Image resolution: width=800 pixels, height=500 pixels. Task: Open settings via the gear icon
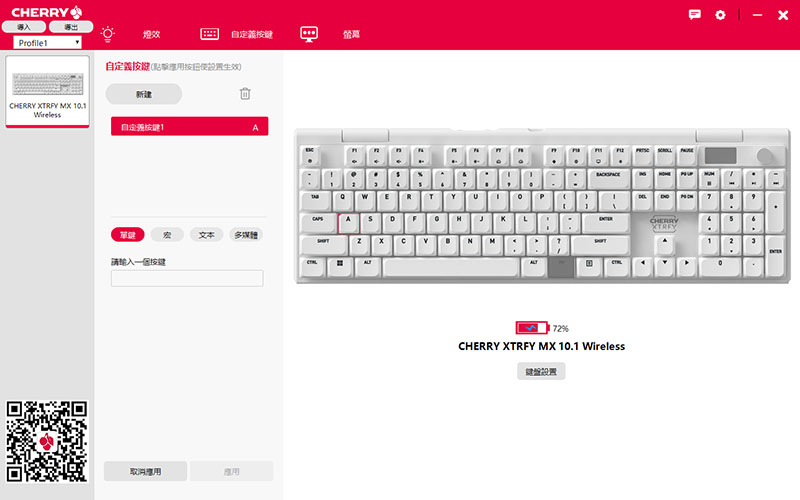[720, 15]
